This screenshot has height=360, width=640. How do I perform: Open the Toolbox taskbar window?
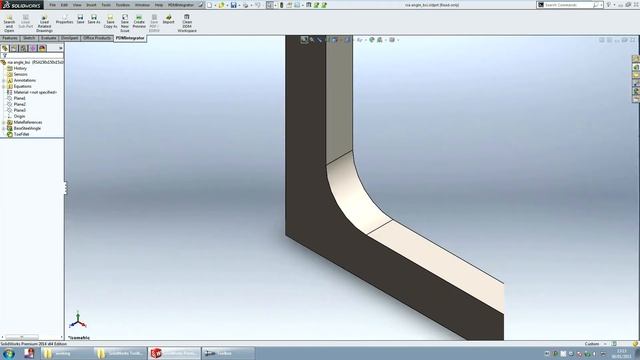coord(228,353)
